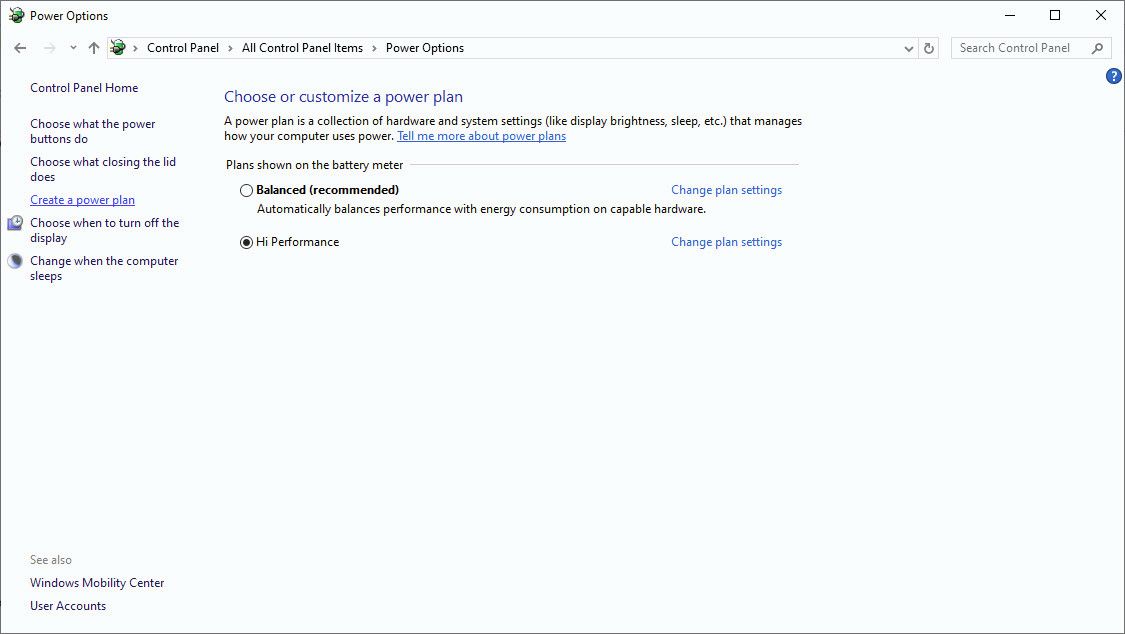This screenshot has height=634, width=1125.
Task: Open the Help question mark icon
Action: tap(1113, 76)
